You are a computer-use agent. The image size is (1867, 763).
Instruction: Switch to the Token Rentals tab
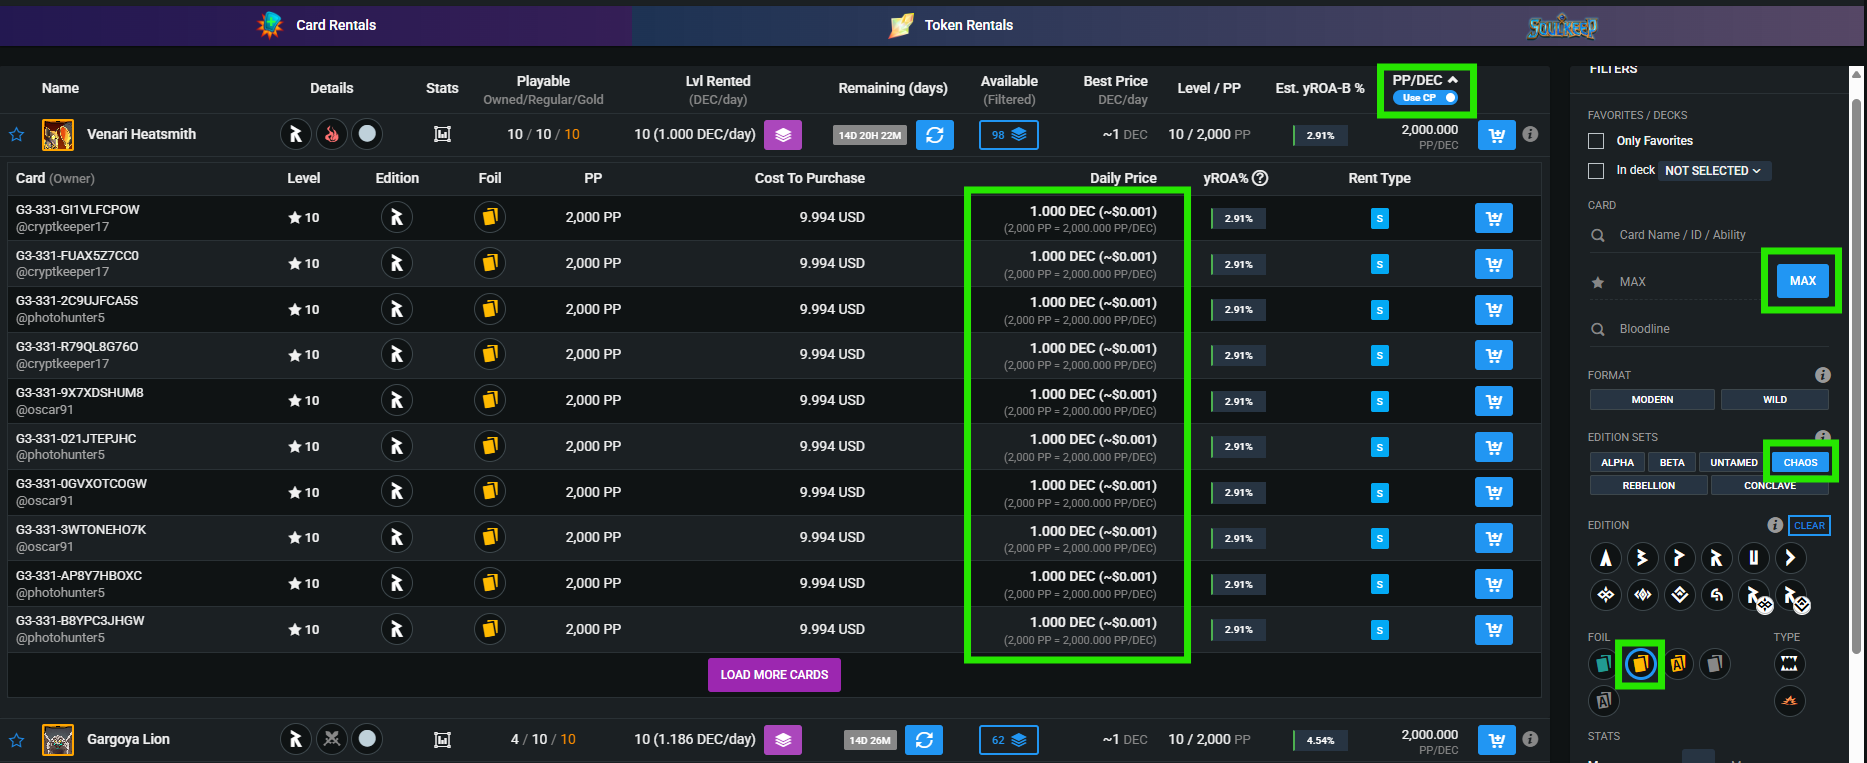pos(950,25)
